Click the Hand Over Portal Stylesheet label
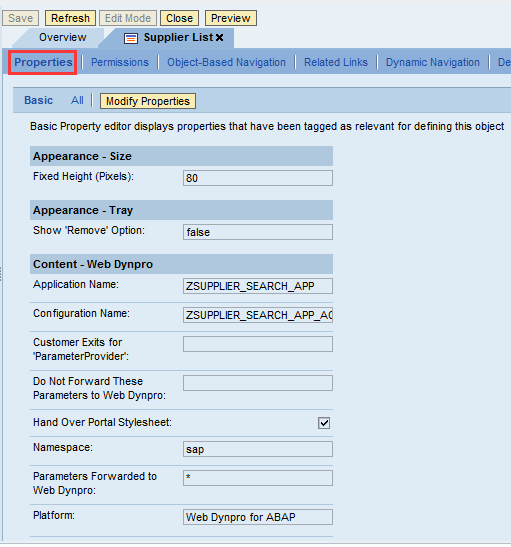This screenshot has height=547, width=511. (x=102, y=422)
